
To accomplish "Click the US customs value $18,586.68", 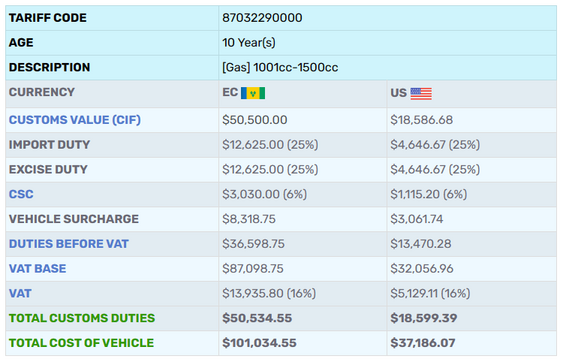I will [x=422, y=120].
